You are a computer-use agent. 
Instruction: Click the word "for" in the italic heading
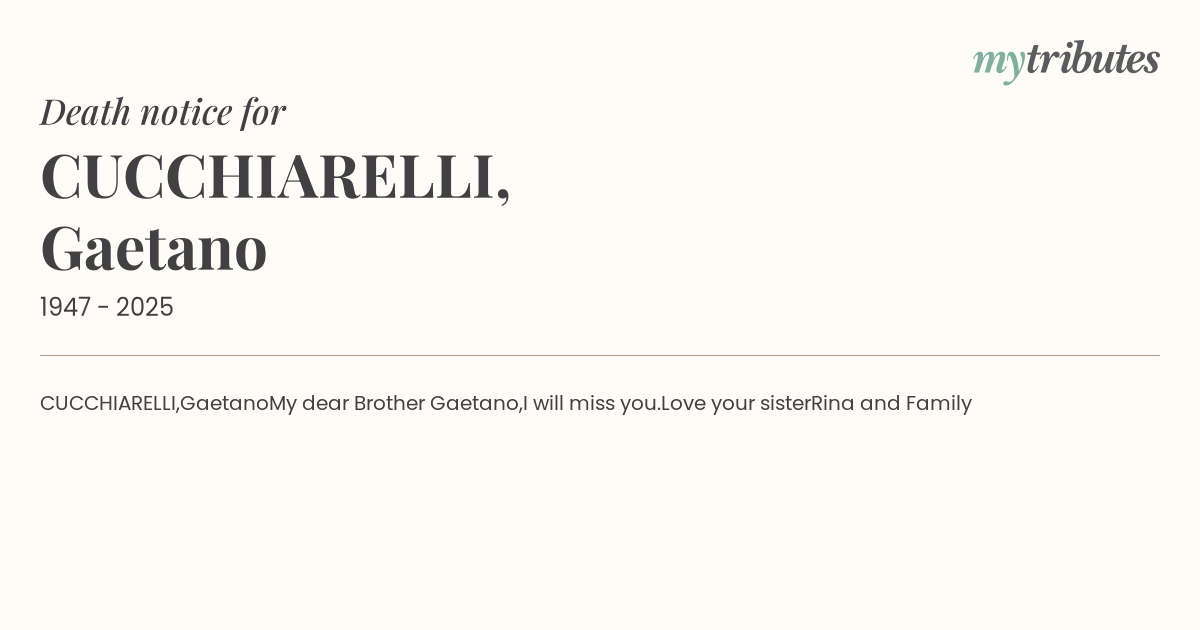click(263, 111)
